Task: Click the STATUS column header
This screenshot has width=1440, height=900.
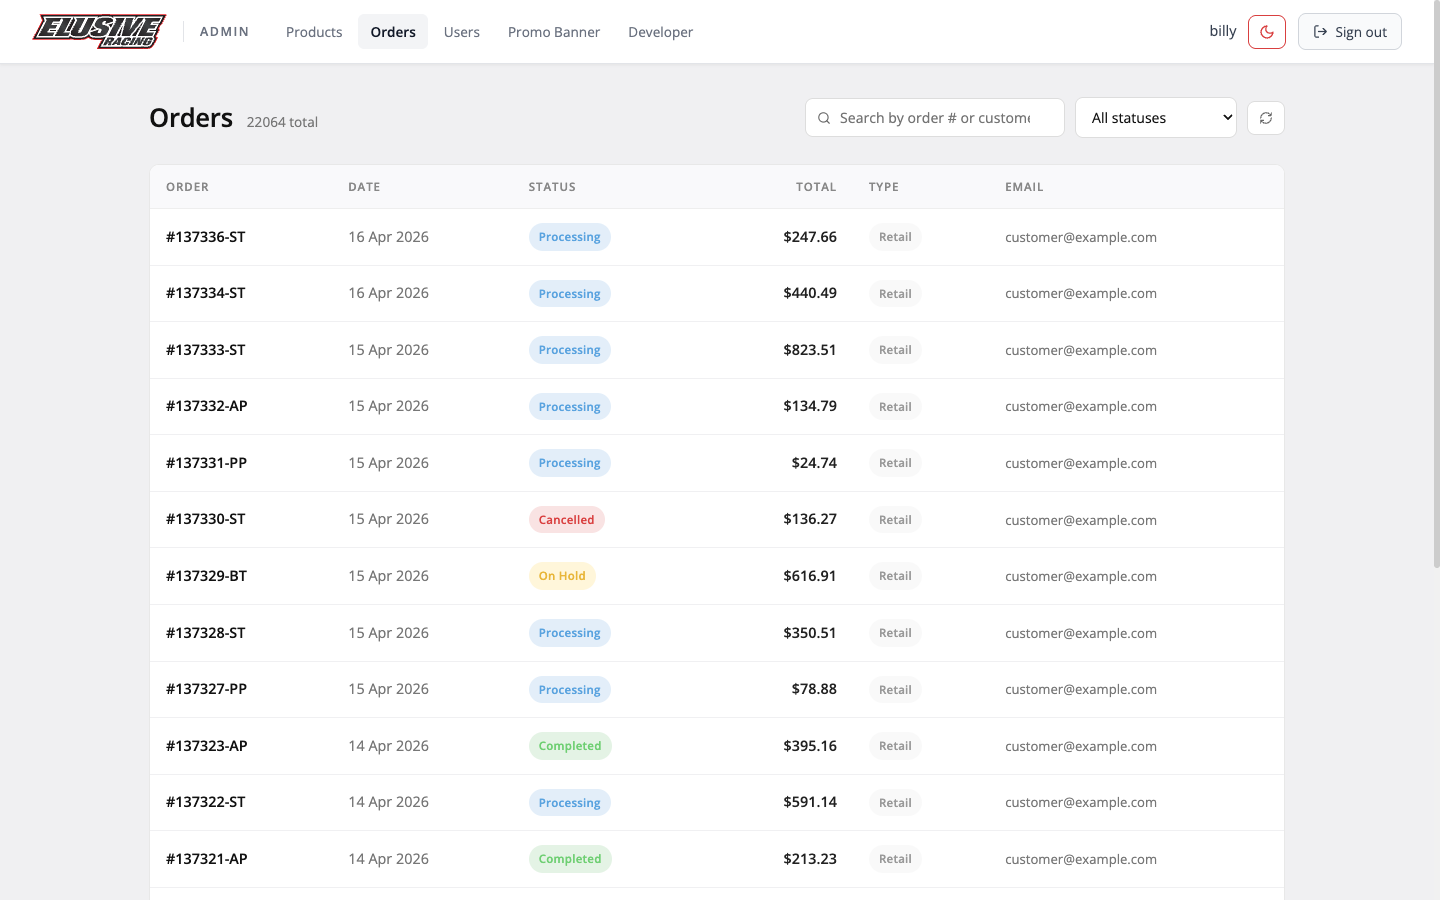Action: [552, 187]
